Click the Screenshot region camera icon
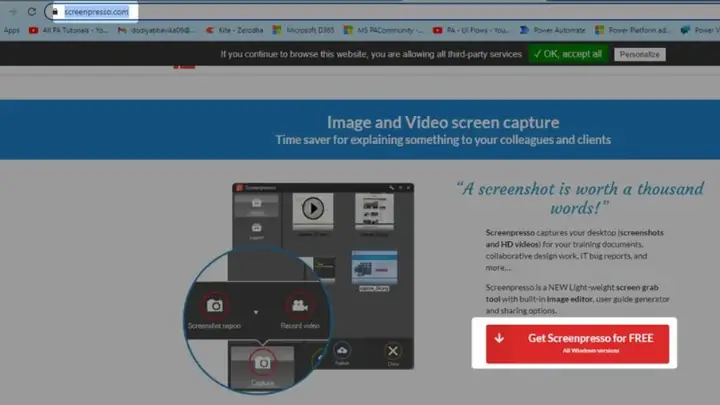Viewport: 720px width, 405px height. tap(214, 306)
